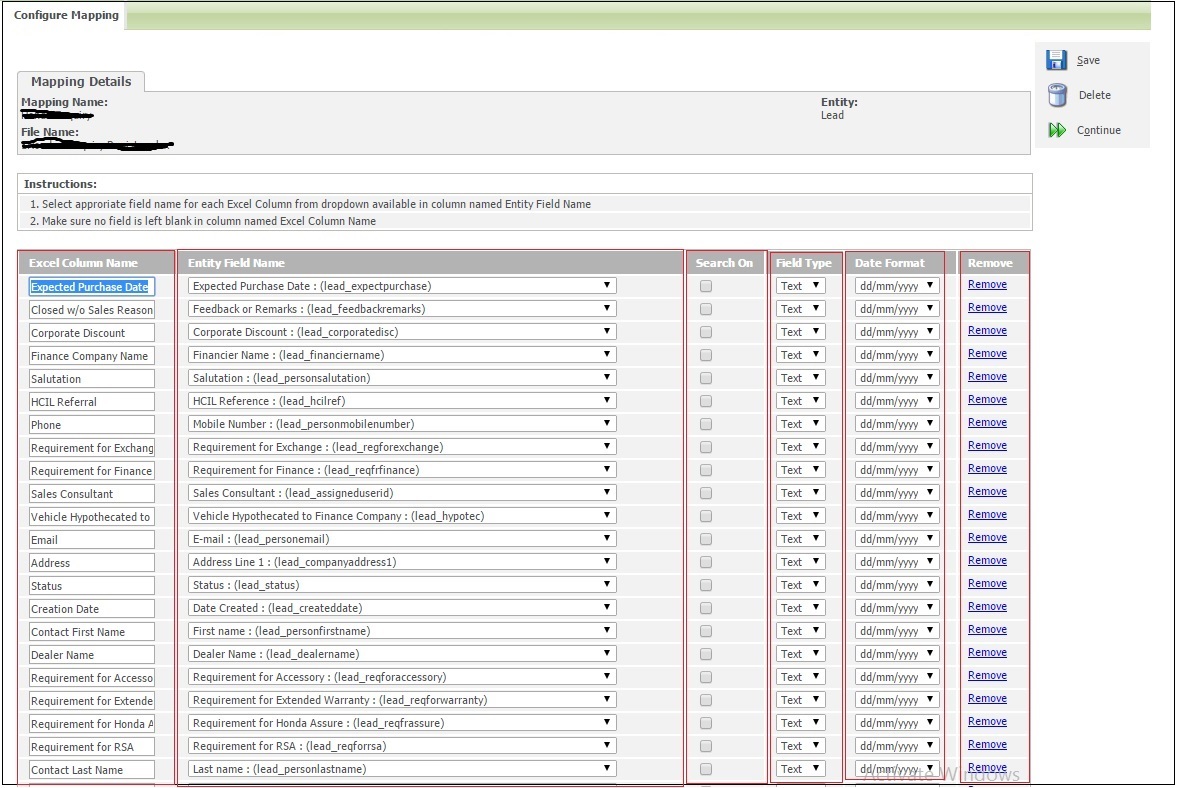Click the Configure Mapping page title

click(x=66, y=15)
